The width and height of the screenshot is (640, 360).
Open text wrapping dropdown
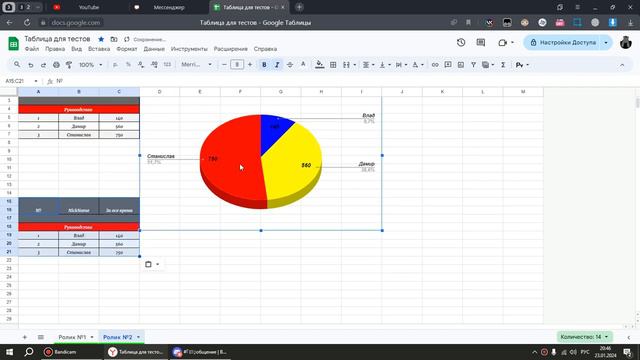401,65
